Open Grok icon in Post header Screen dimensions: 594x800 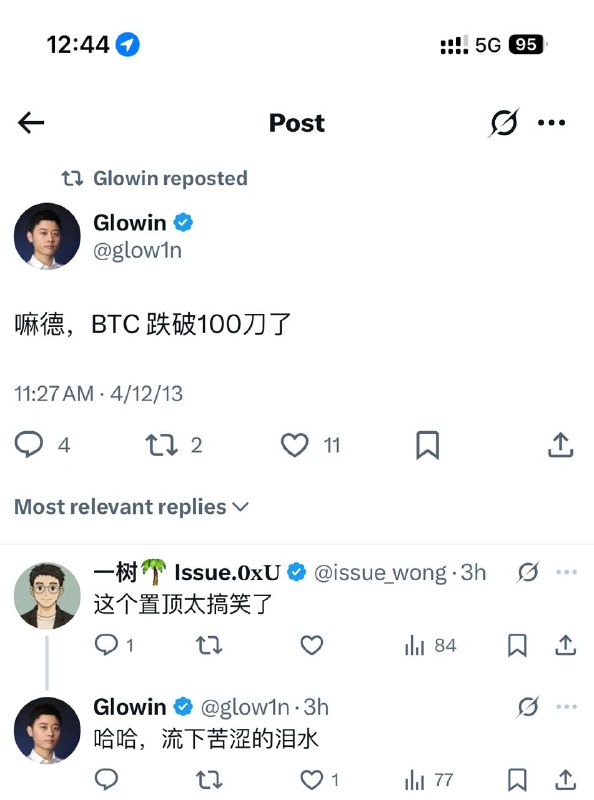504,122
